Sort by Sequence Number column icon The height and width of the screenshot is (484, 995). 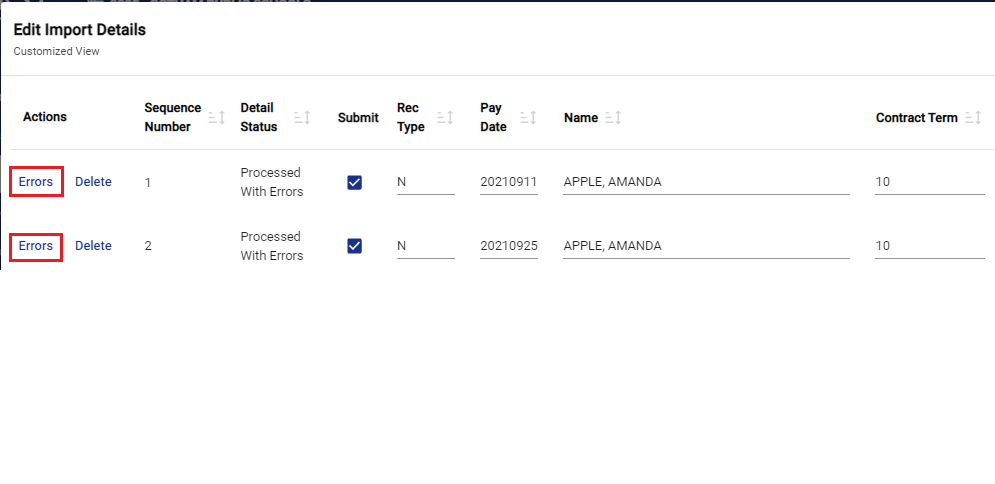point(216,118)
